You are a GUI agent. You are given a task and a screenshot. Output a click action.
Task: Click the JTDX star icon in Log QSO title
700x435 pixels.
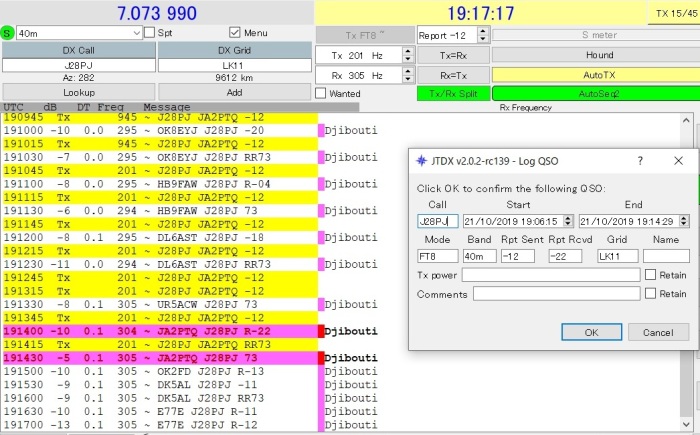pyautogui.click(x=421, y=161)
